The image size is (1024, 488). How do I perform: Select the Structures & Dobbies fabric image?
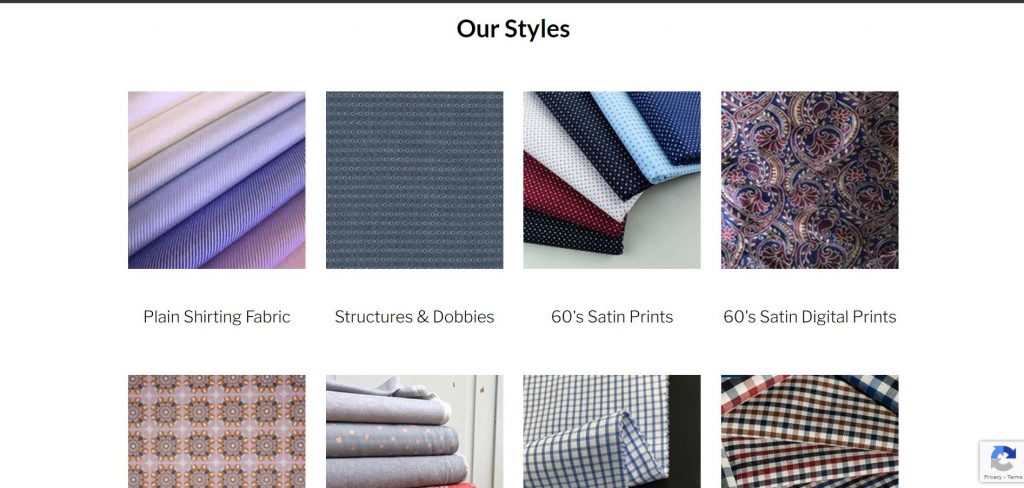tap(415, 180)
